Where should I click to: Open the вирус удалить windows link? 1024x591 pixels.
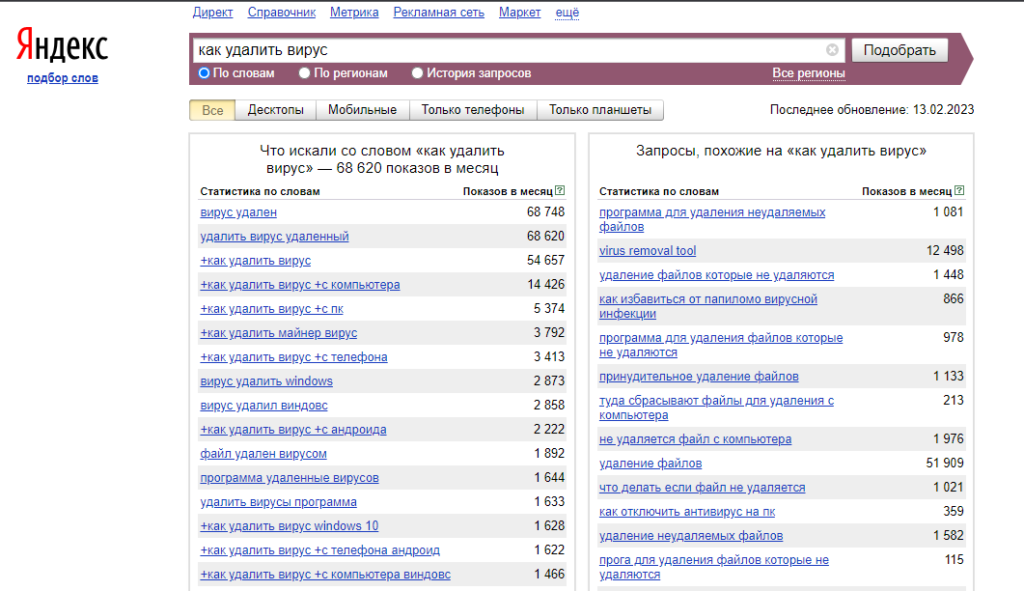[x=266, y=381]
